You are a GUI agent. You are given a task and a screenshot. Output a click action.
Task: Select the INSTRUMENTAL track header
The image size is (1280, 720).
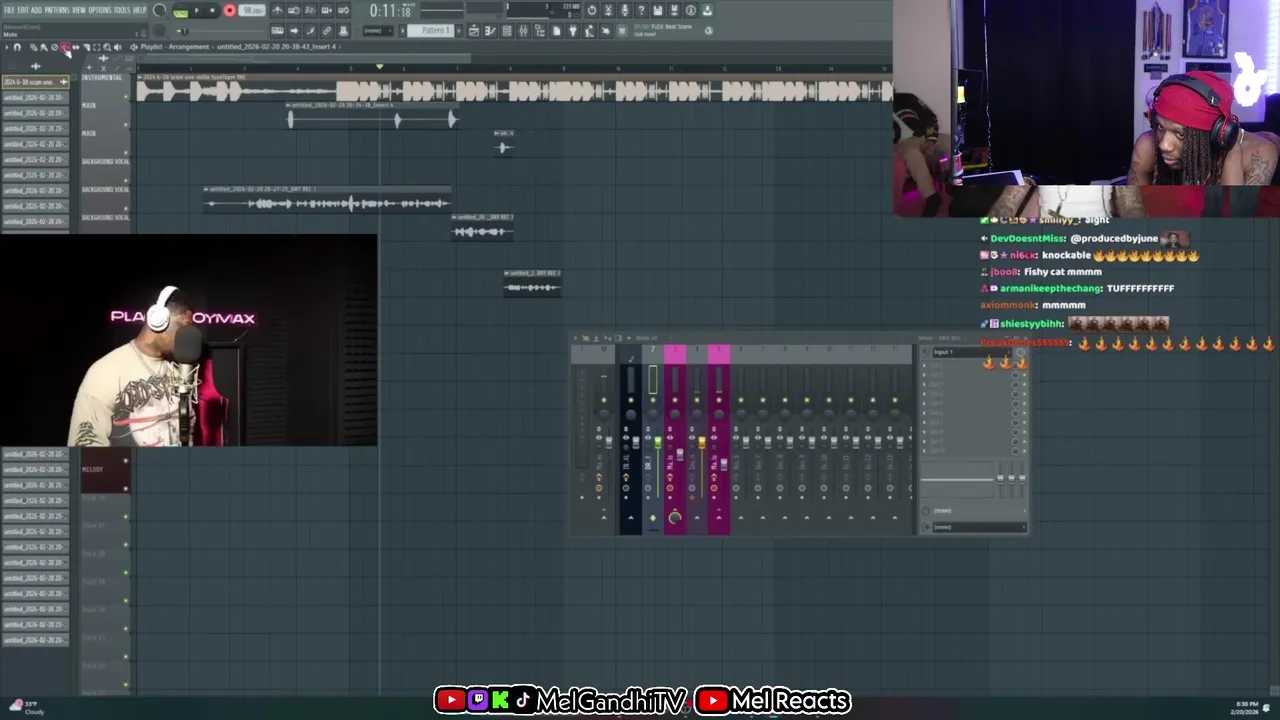[103, 86]
